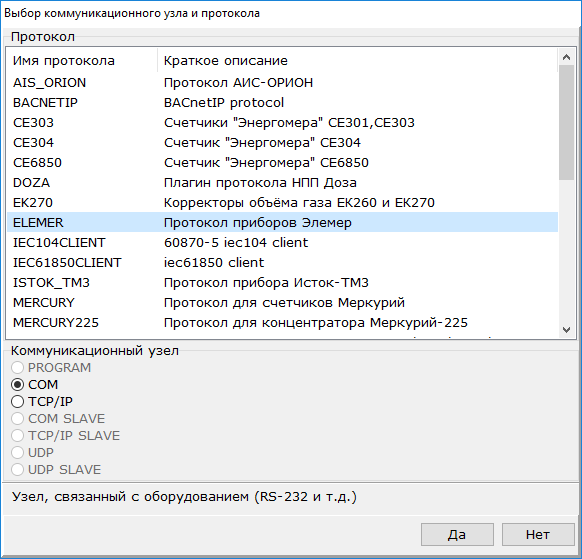Click description 'Счетчик "Энергомера" CE6850'
The height and width of the screenshot is (559, 582).
(266, 163)
